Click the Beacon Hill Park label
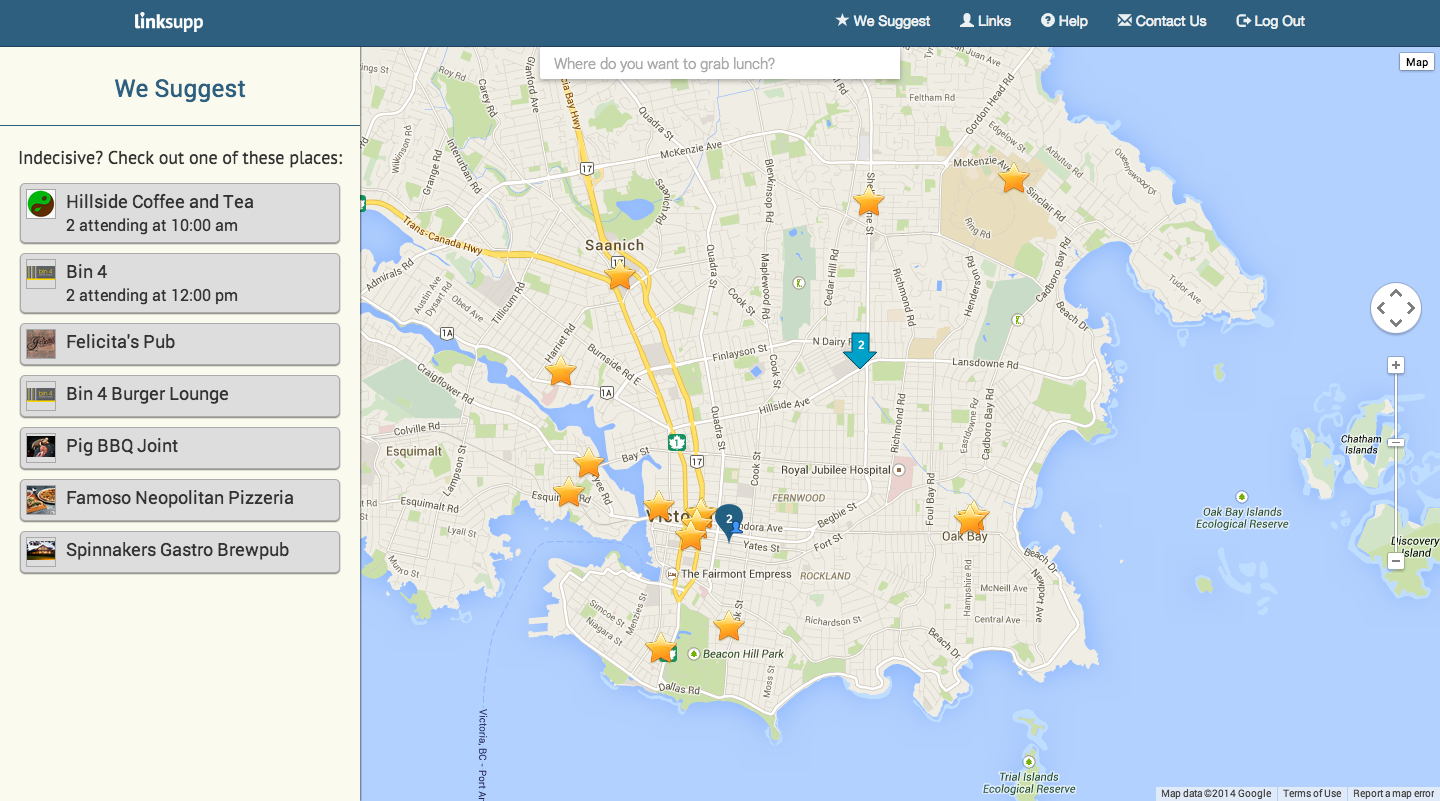Screen dimensions: 1440x801 point(743,654)
